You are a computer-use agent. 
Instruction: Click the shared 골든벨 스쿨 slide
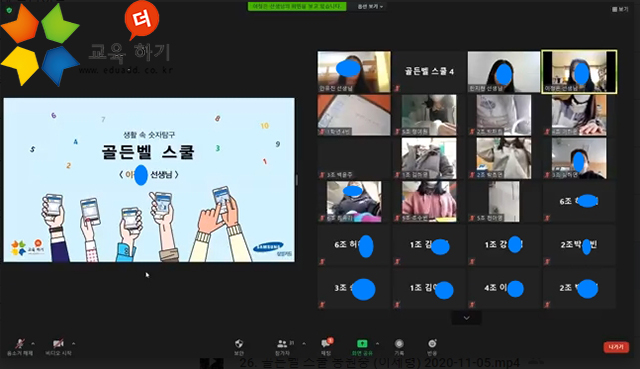click(x=149, y=180)
